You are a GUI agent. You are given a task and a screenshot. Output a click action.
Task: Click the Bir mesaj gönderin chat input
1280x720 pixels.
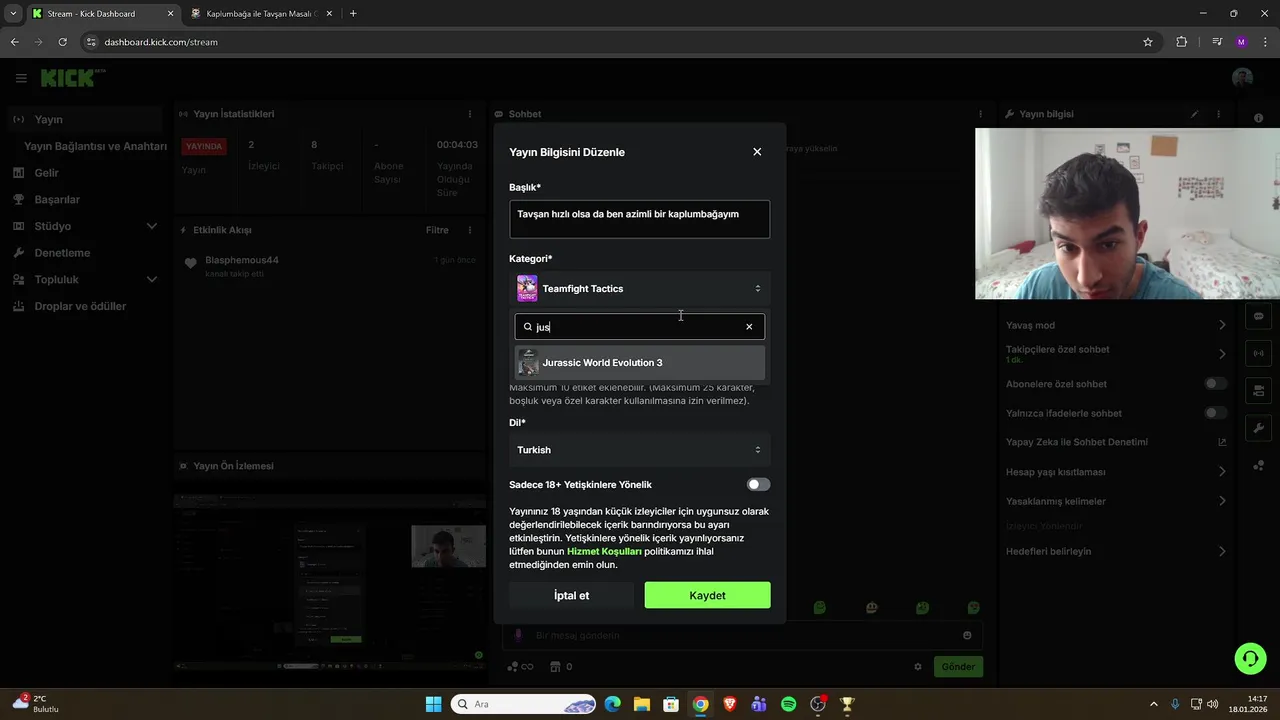[x=740, y=635]
